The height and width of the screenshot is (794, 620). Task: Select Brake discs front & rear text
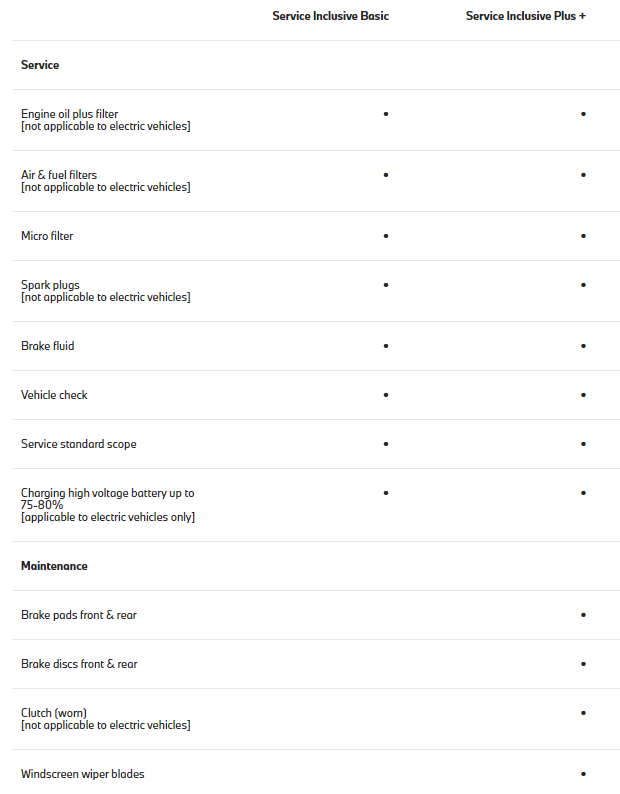[x=79, y=664]
